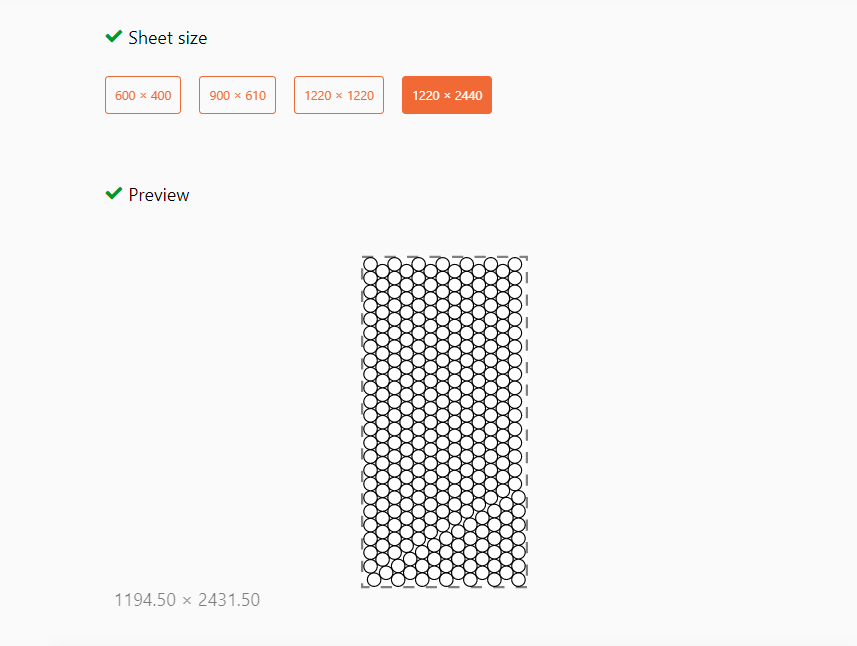Select the top-left circle in the preview

pos(370,265)
